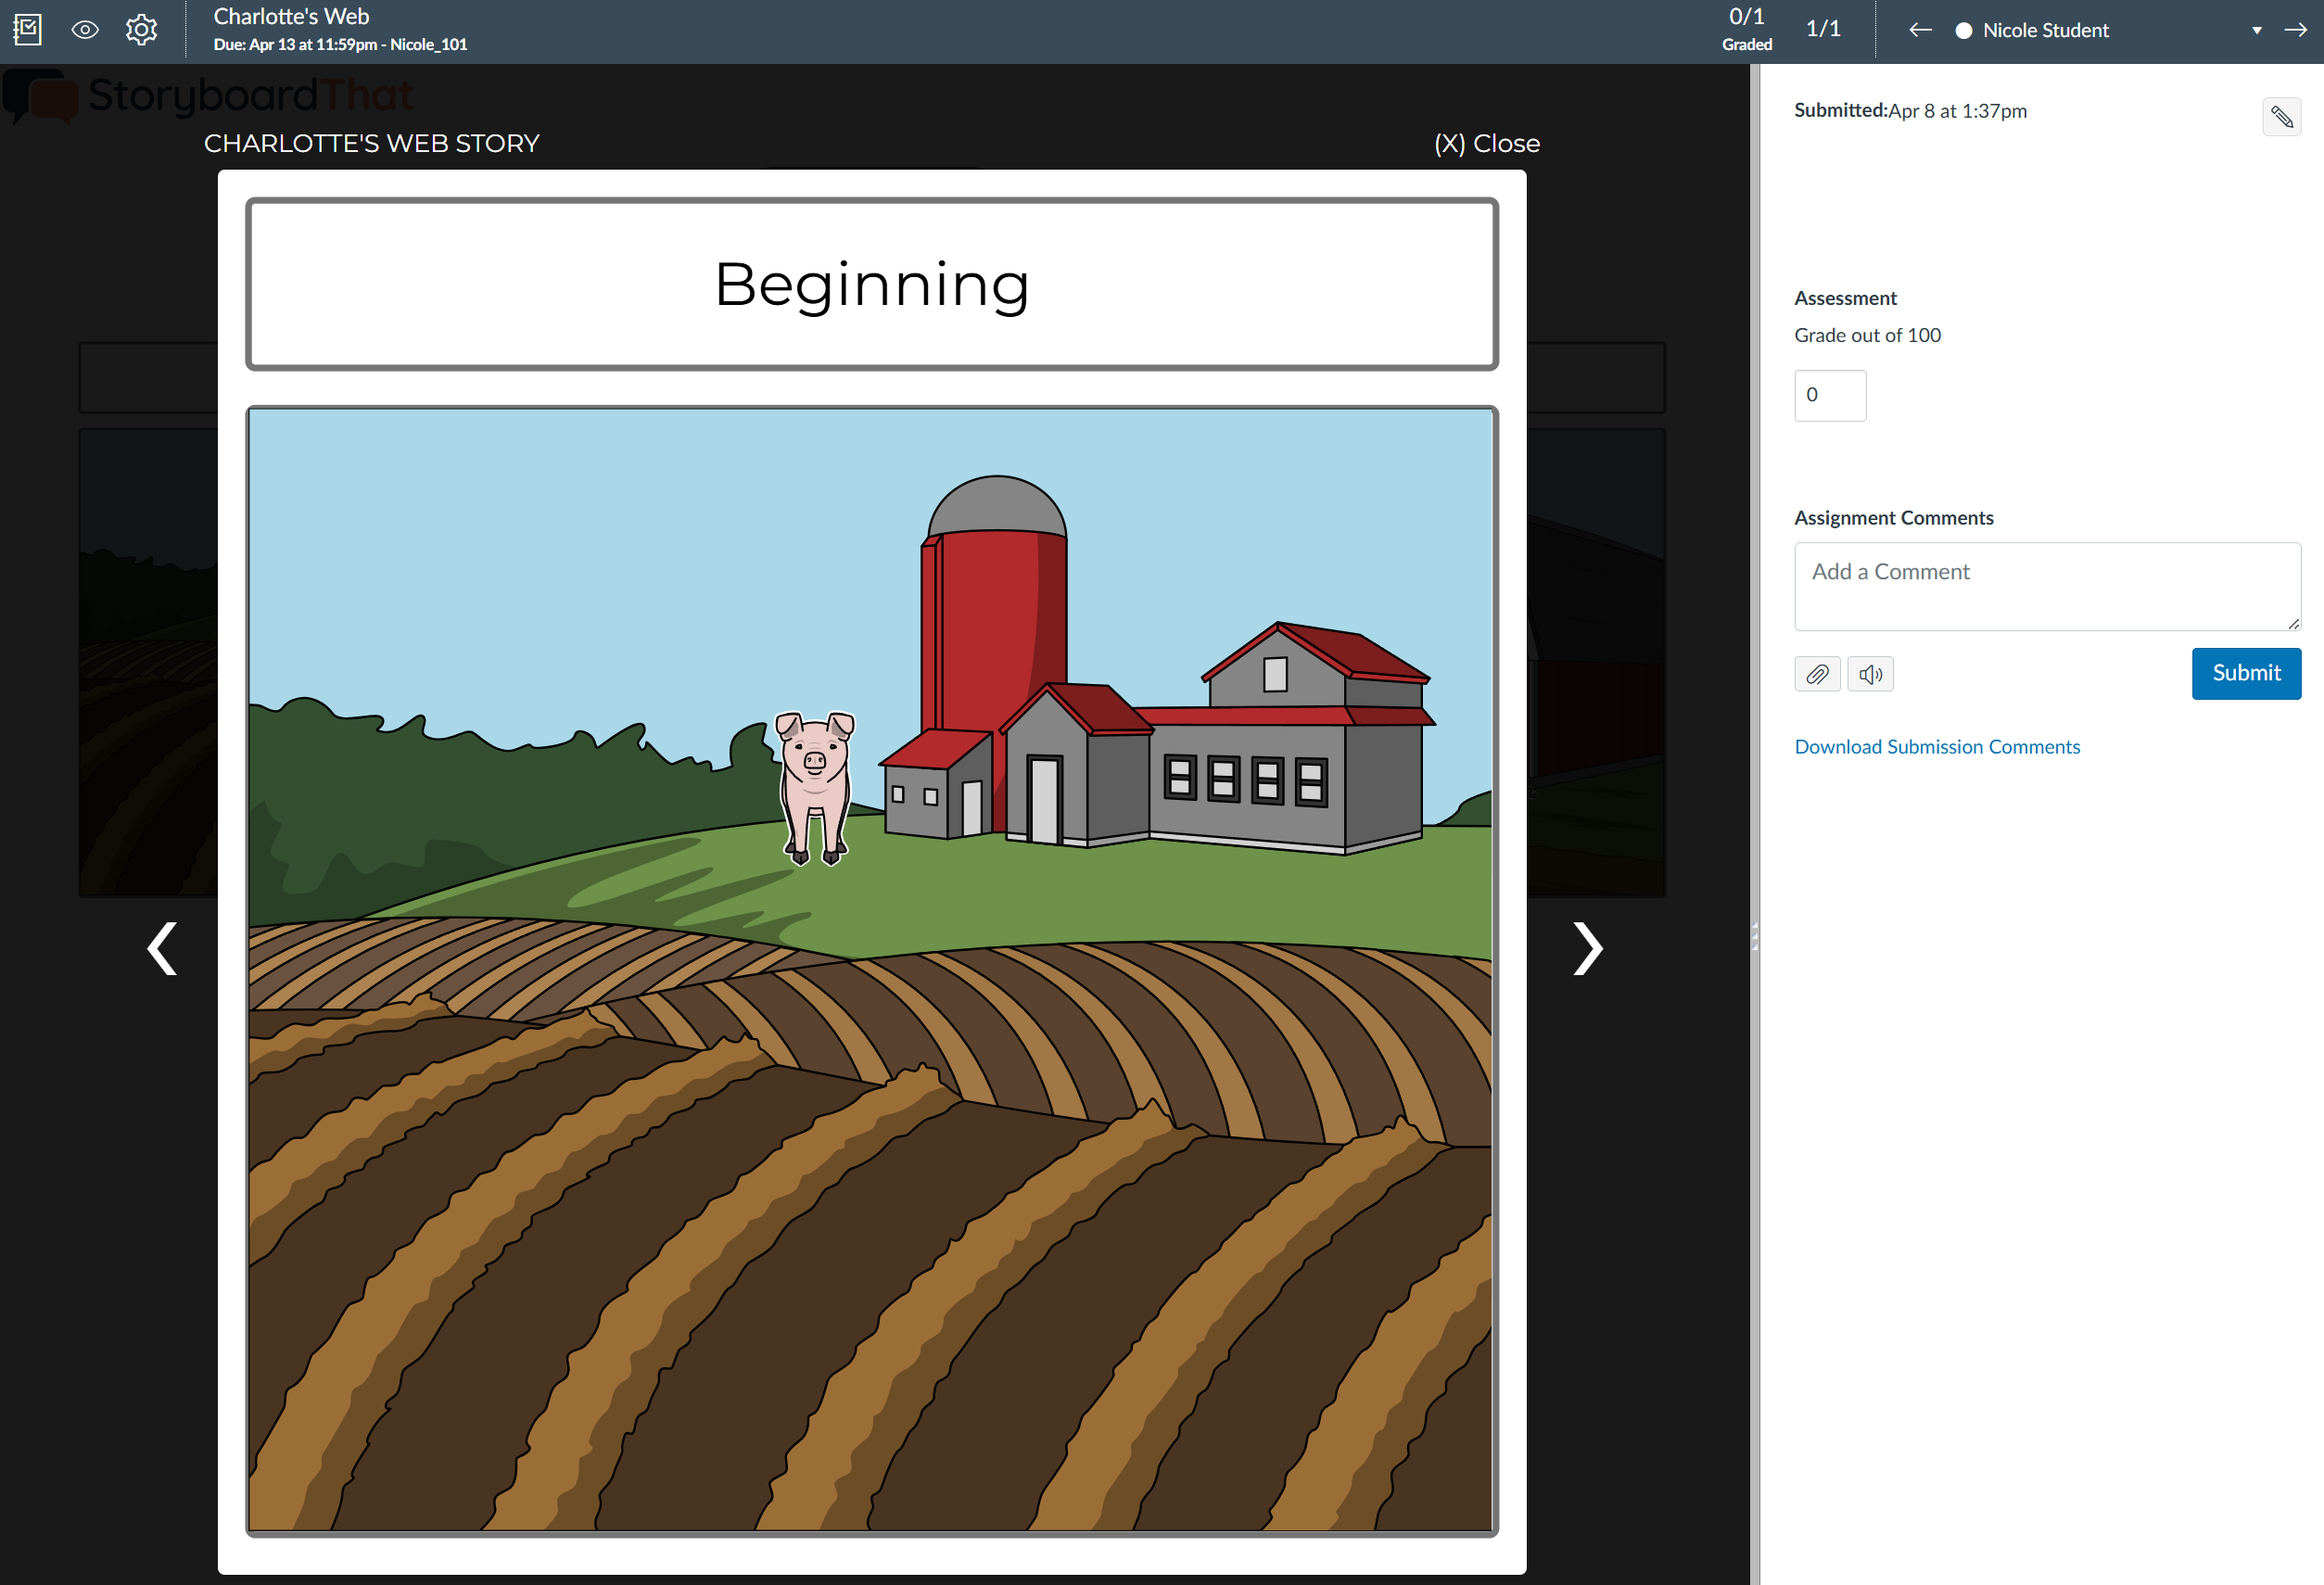Click the Charlotte's Web assignment title
This screenshot has height=1585, width=2324.
(291, 16)
